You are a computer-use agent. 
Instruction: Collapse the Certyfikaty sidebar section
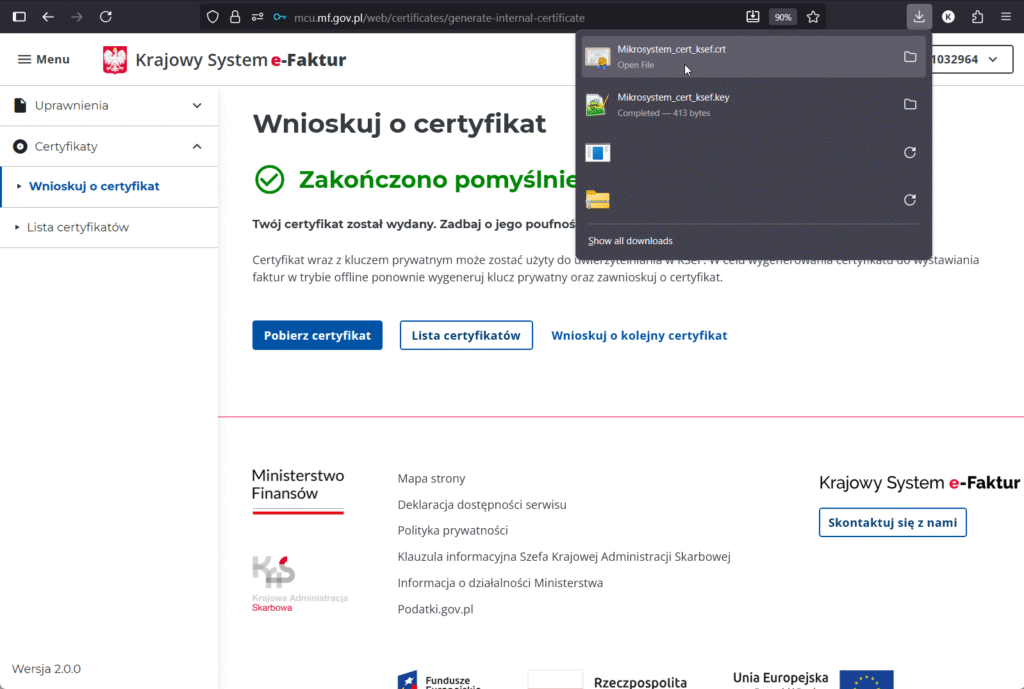tap(197, 147)
